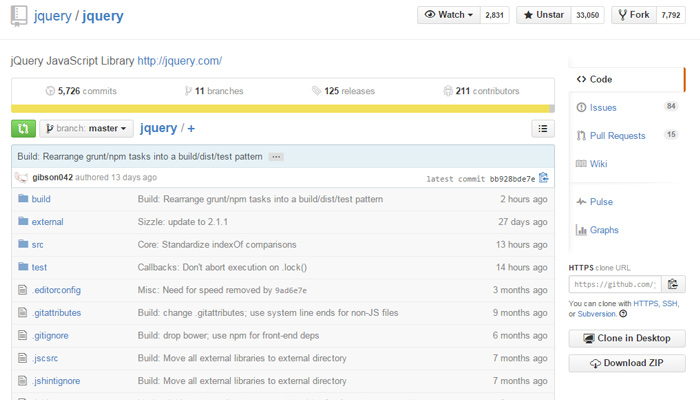Click the Issues circle icon in sidebar
Screen dimensions: 700x400
[581, 108]
